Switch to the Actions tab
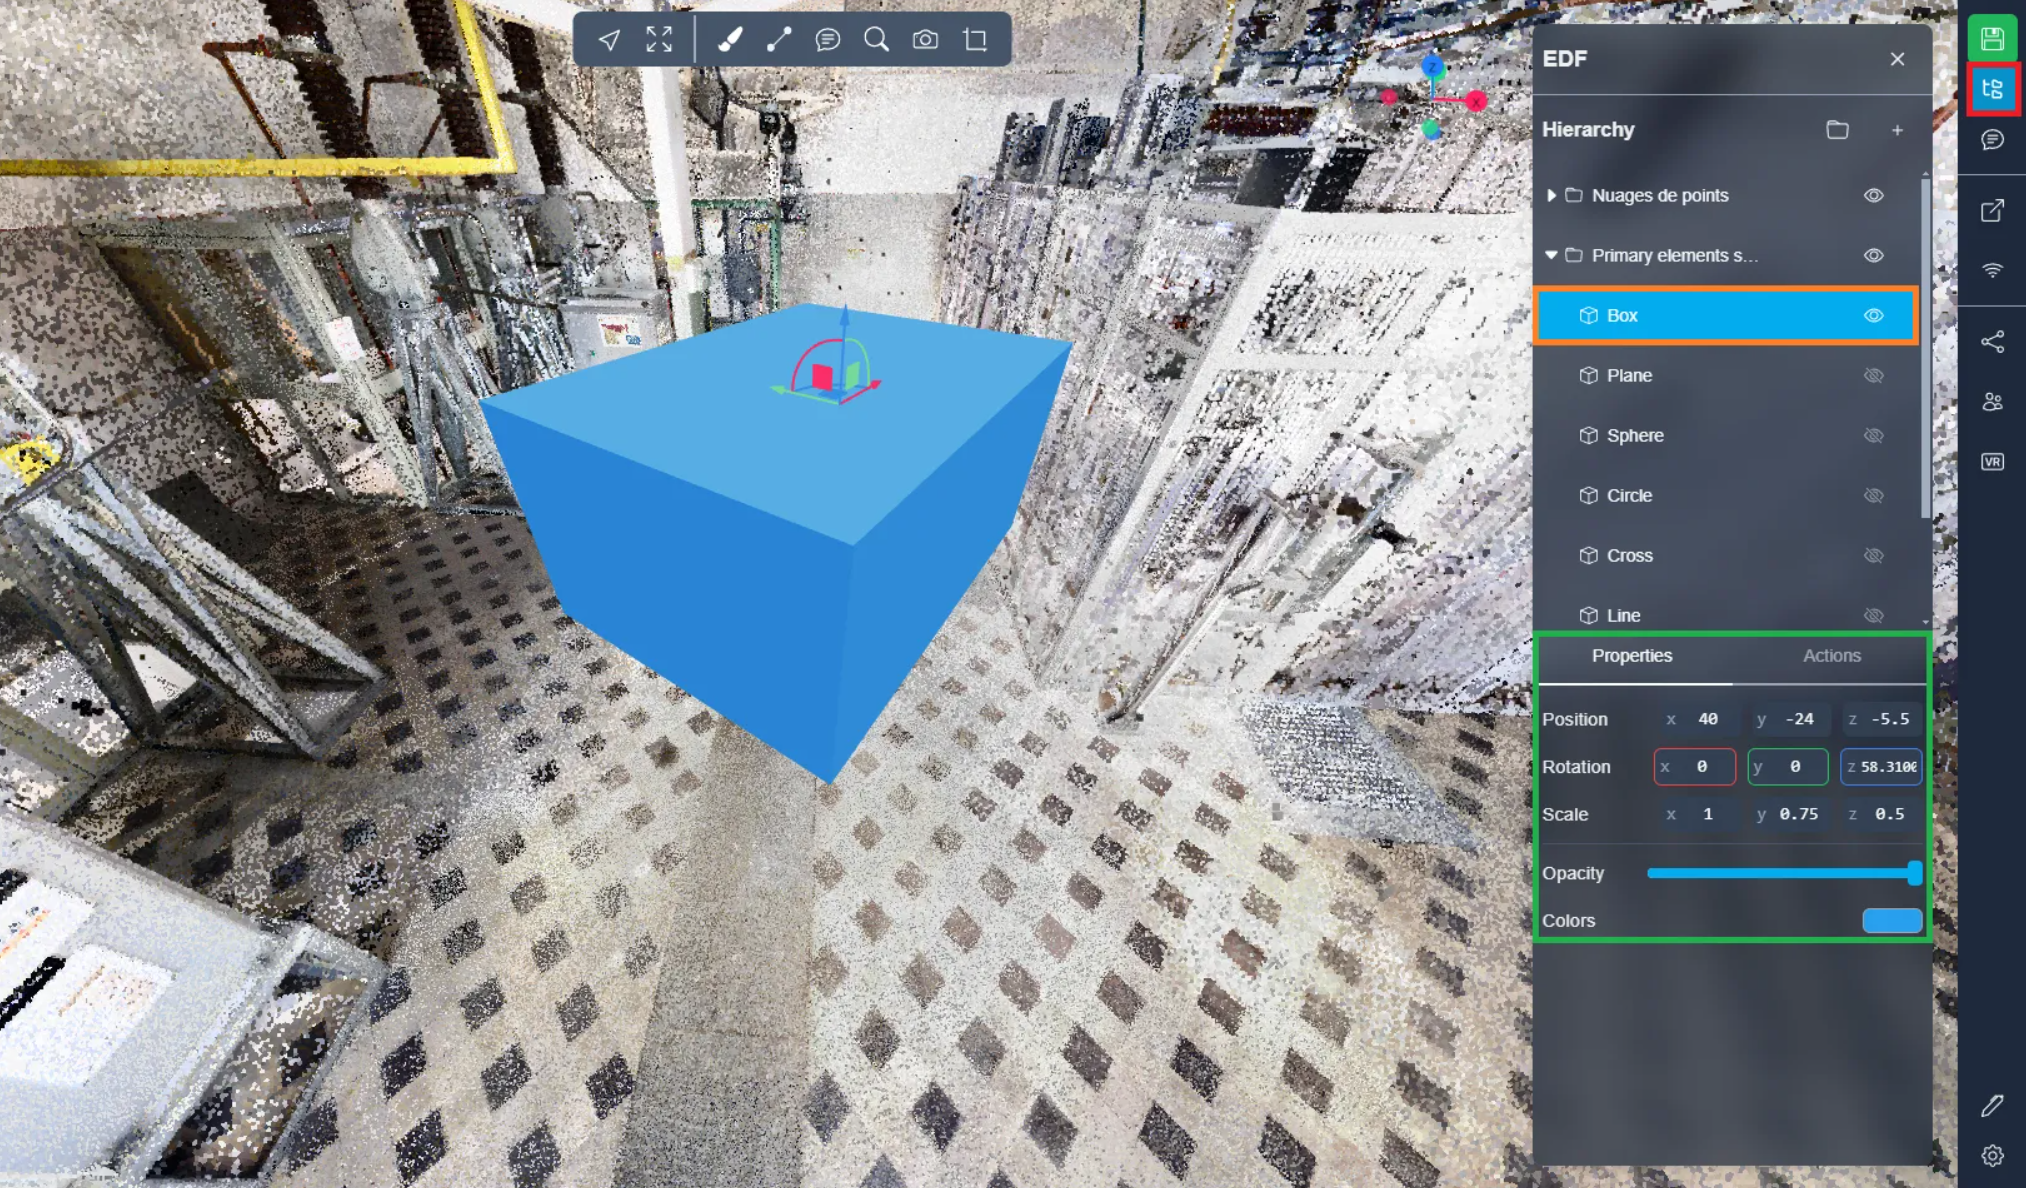 click(1831, 656)
